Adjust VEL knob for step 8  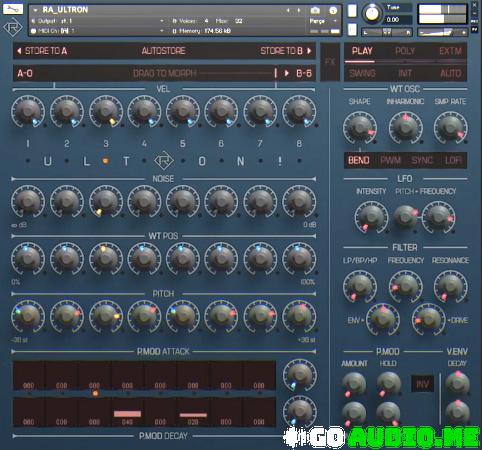click(299, 112)
